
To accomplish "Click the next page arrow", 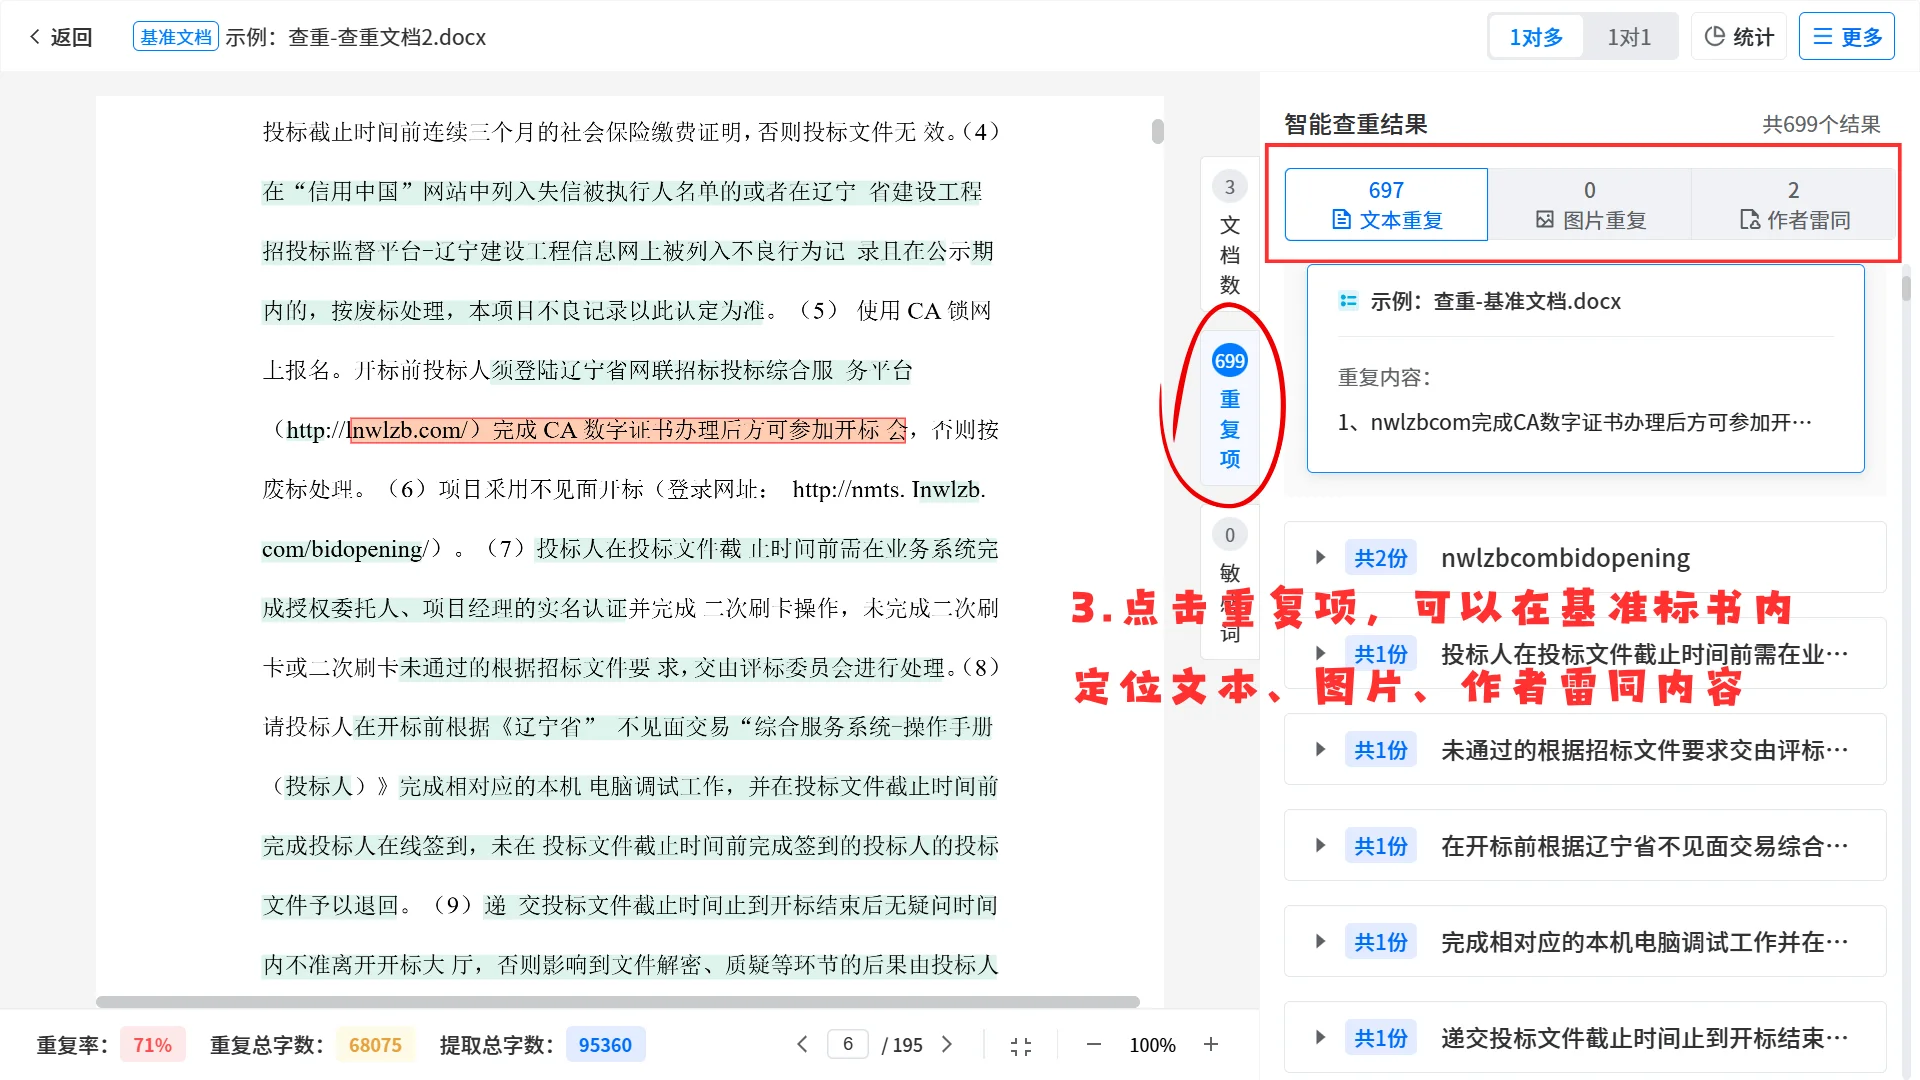I will click(946, 1044).
